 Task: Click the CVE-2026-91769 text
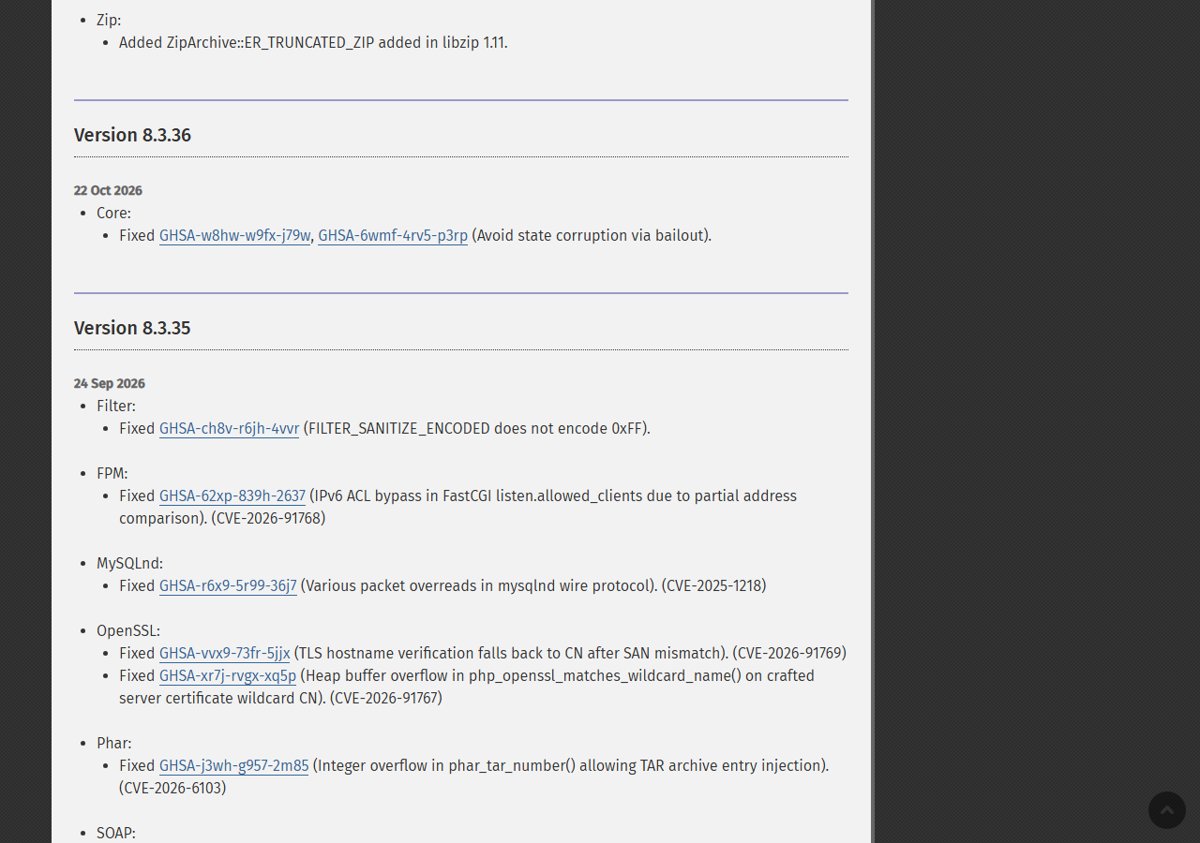(x=790, y=654)
